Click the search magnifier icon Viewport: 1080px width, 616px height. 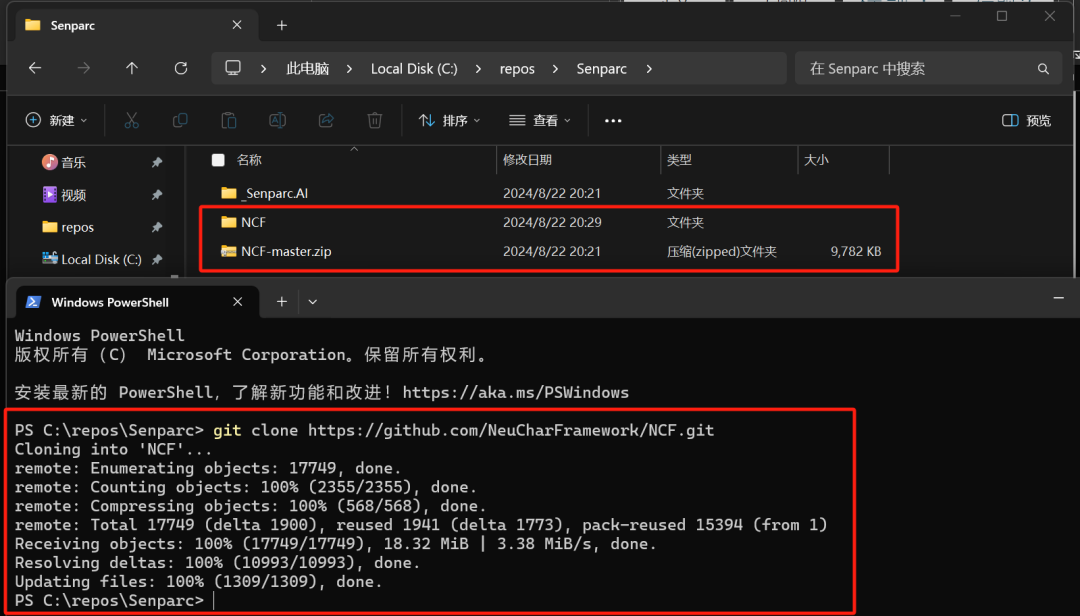(x=1043, y=69)
